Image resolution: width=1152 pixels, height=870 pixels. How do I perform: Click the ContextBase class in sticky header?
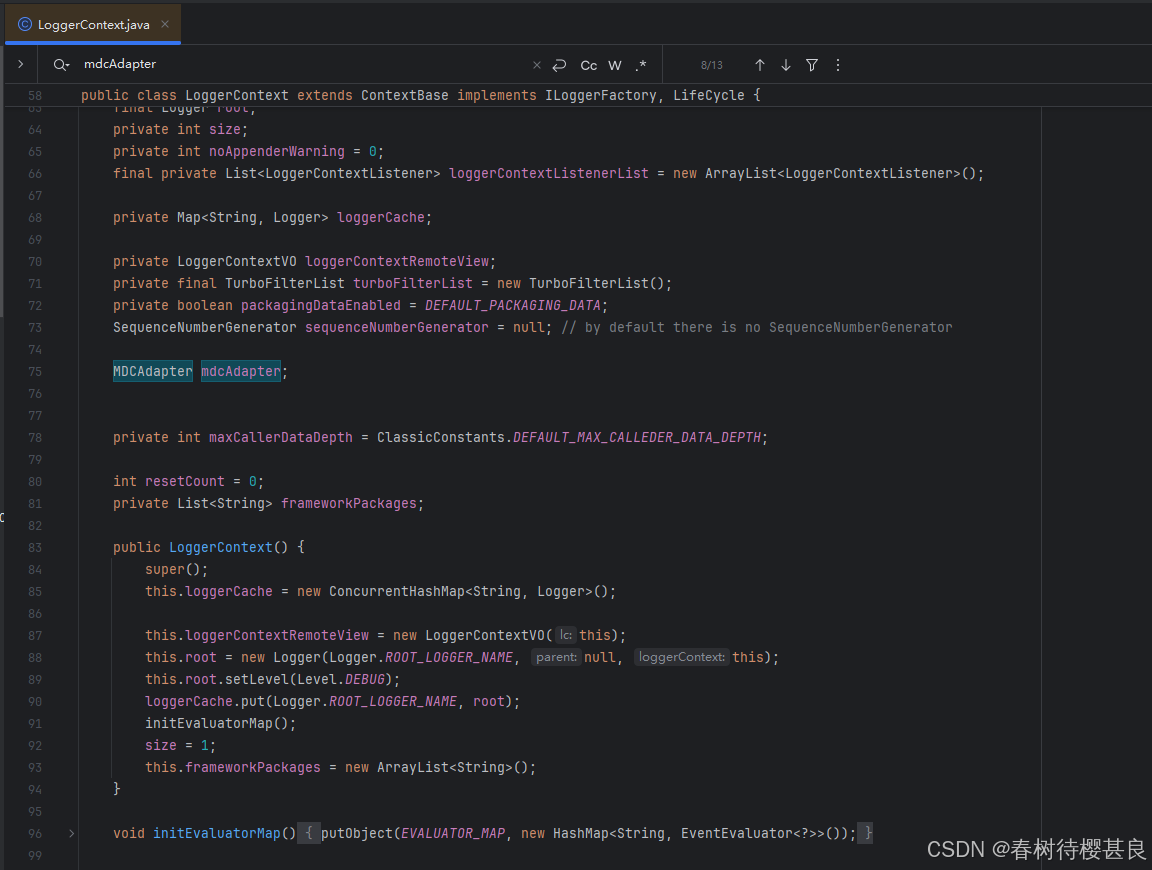click(404, 96)
